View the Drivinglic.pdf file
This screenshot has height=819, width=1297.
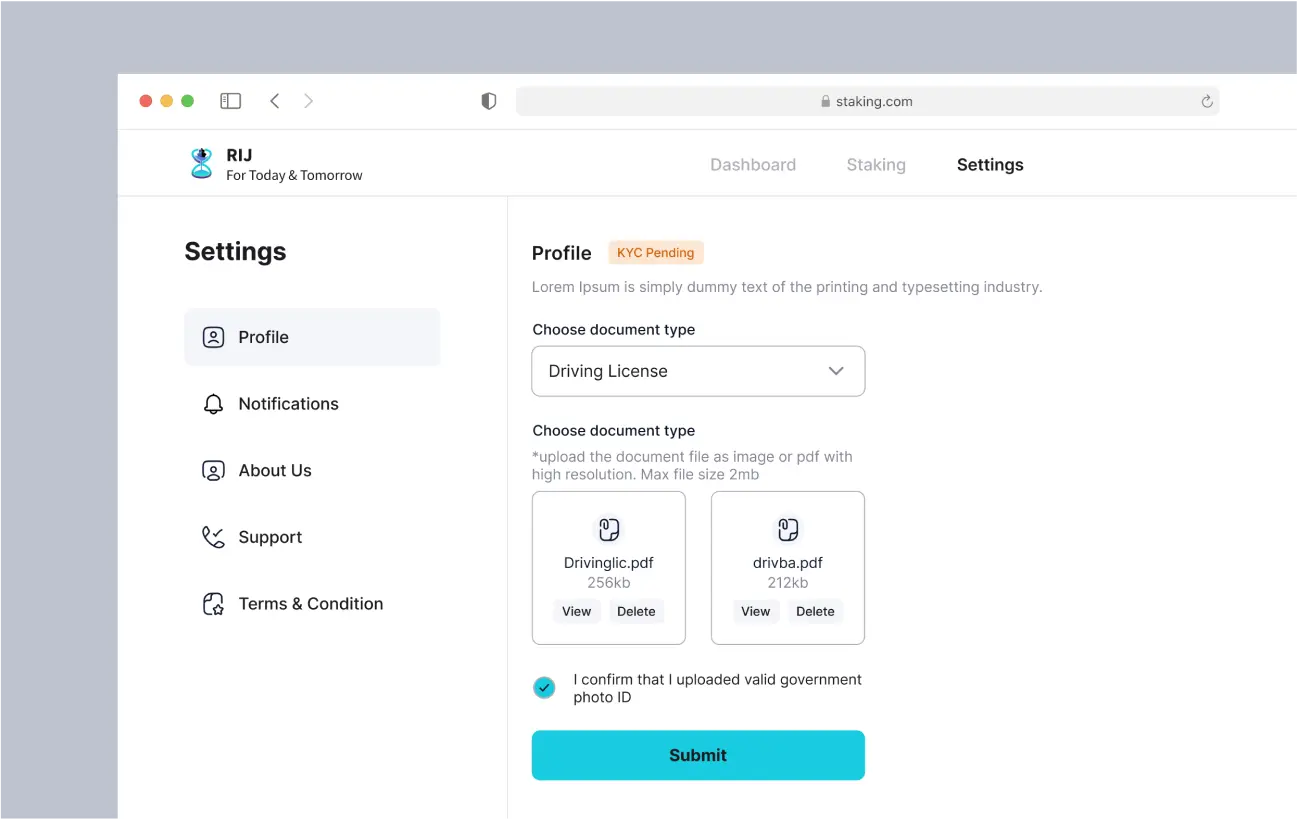pyautogui.click(x=577, y=612)
